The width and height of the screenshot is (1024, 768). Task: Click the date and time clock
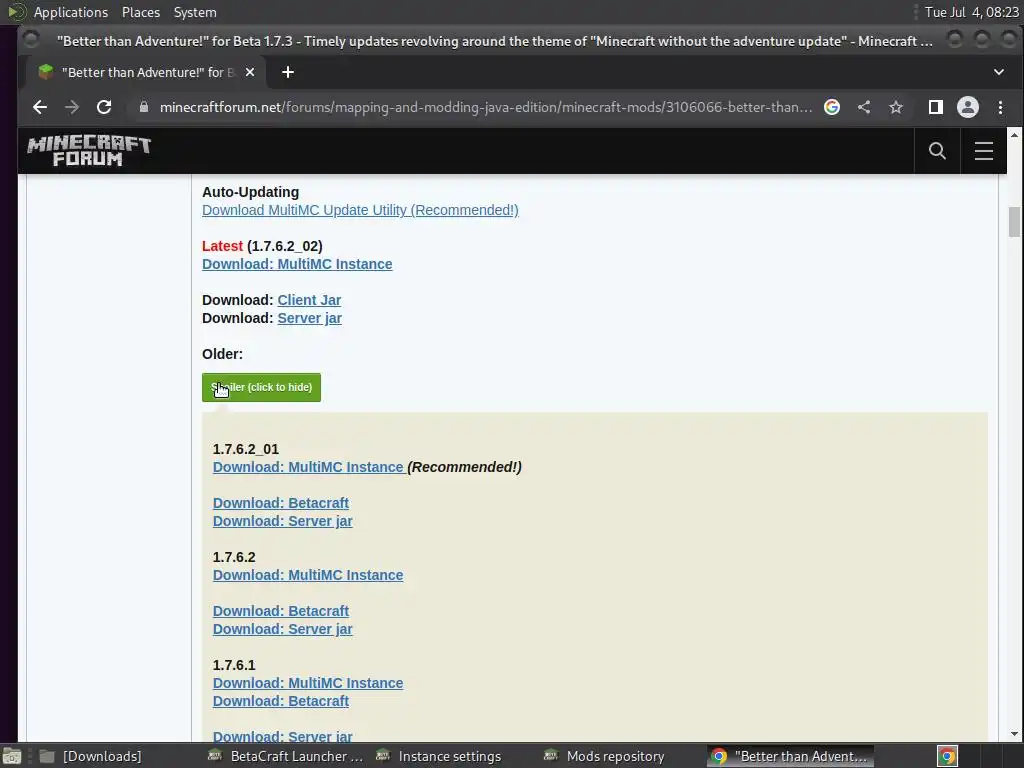971,12
